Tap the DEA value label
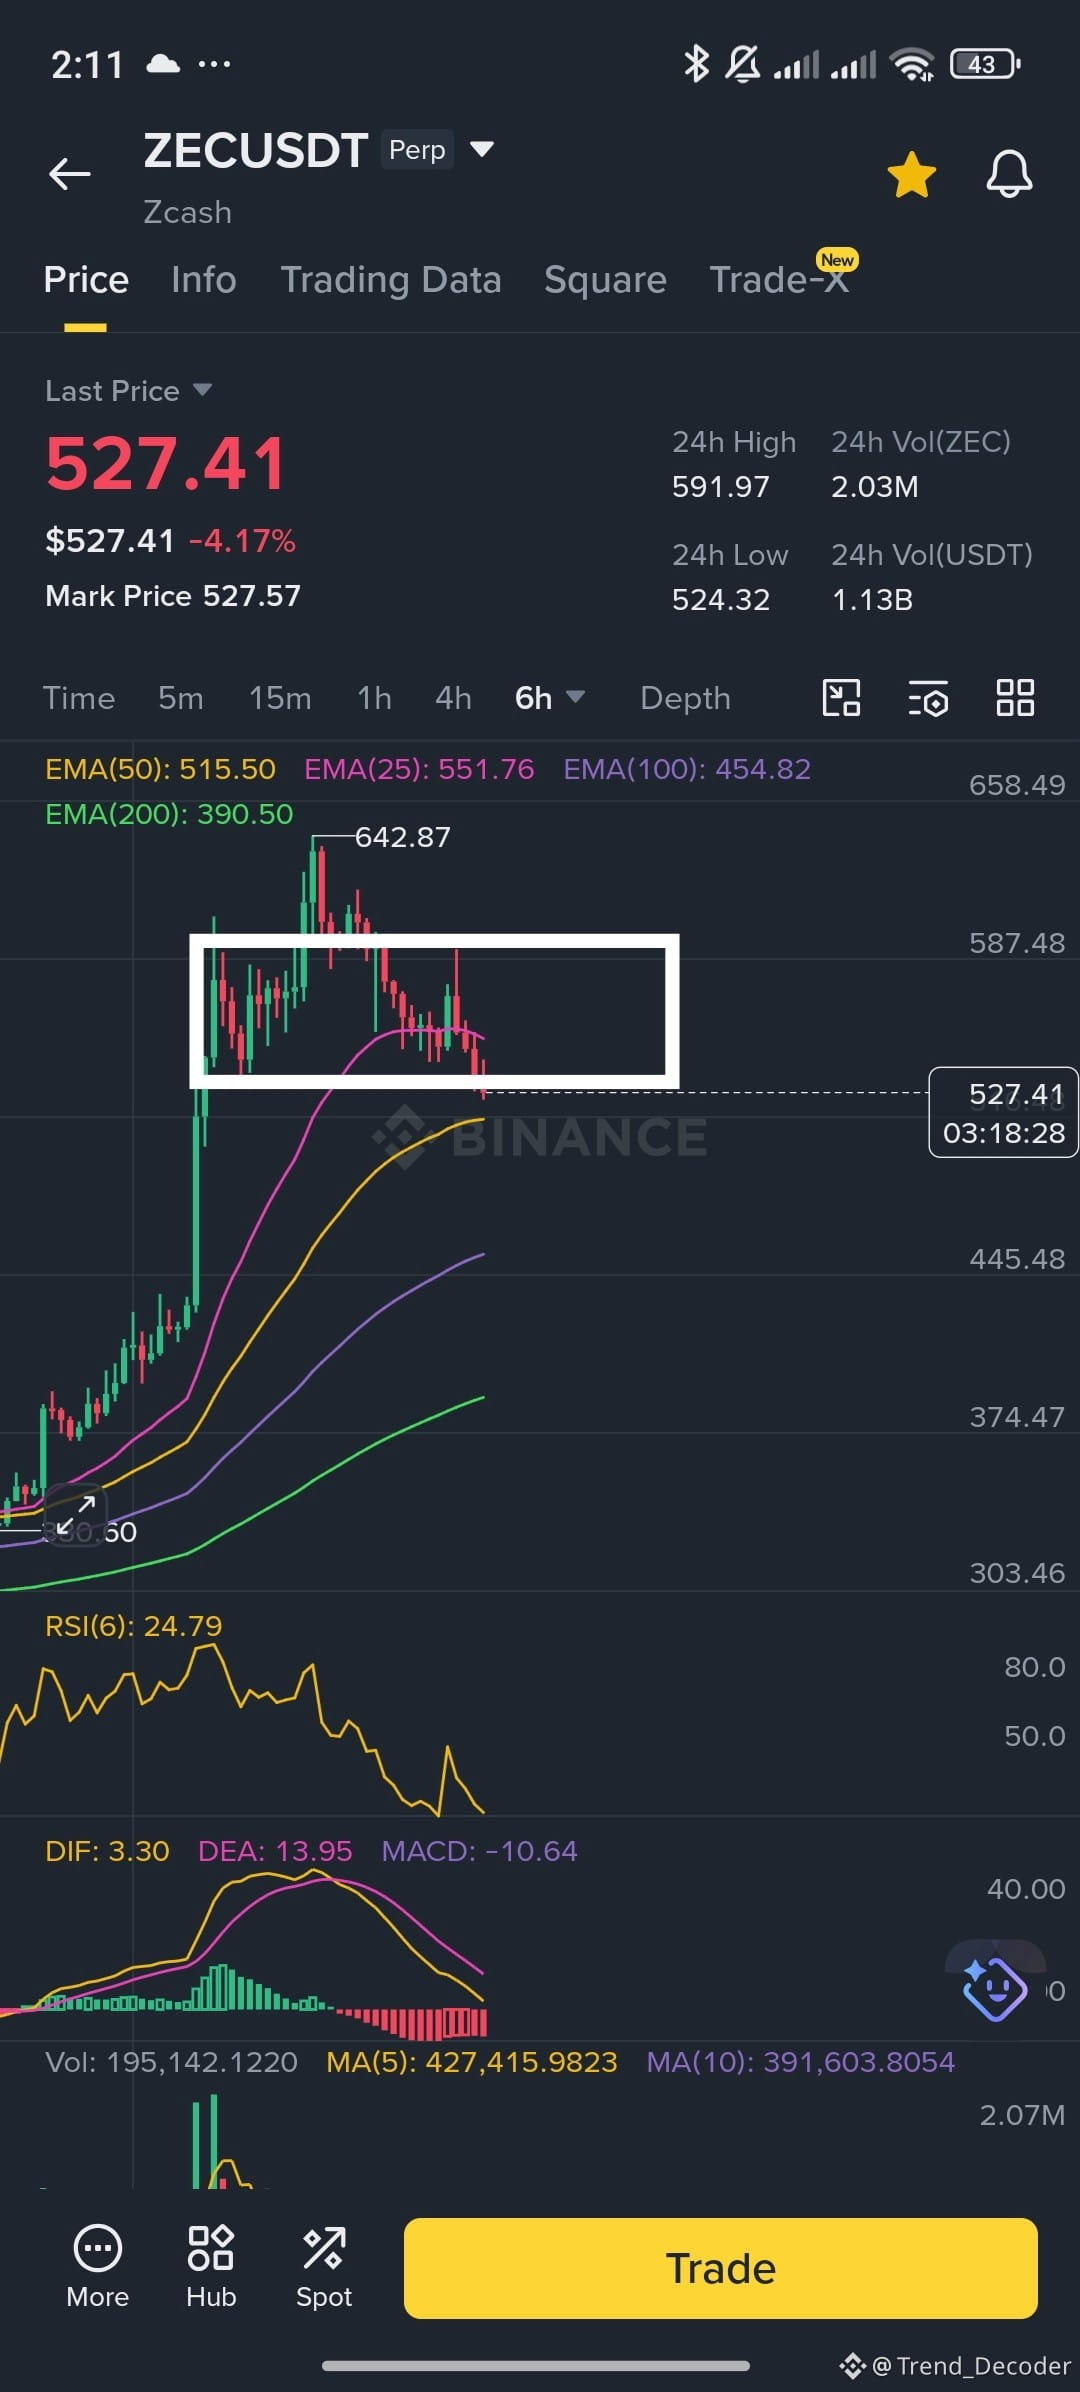Image resolution: width=1080 pixels, height=2392 pixels. (275, 1851)
